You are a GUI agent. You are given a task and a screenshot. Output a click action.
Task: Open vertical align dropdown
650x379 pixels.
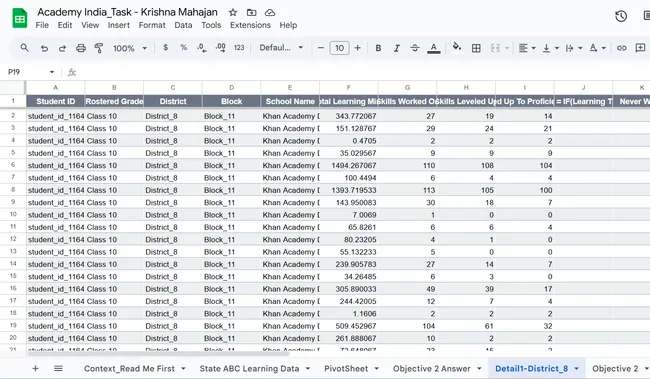pos(551,48)
